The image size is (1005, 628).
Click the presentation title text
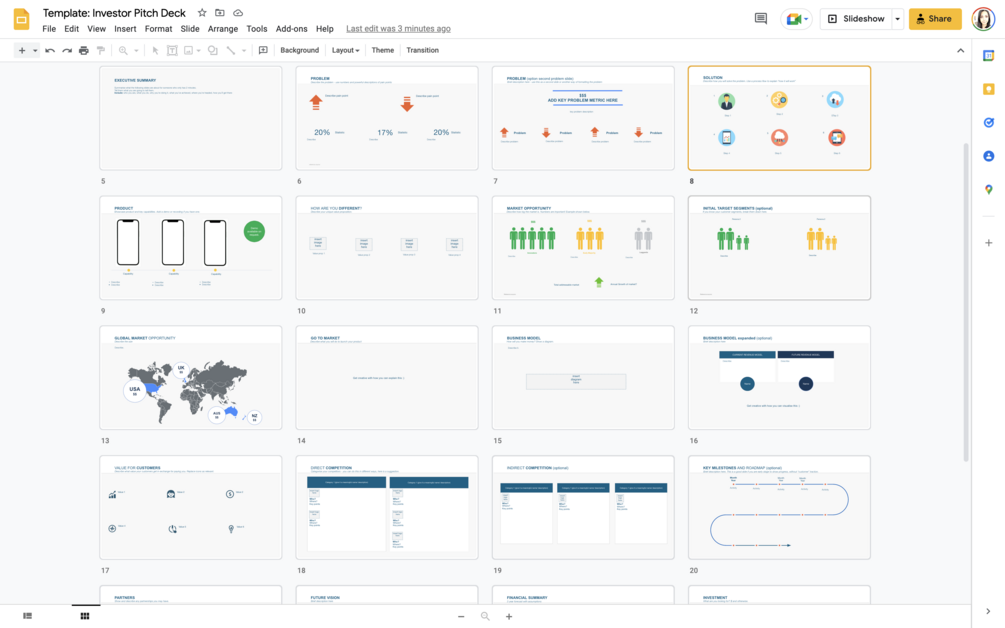[x=114, y=13]
